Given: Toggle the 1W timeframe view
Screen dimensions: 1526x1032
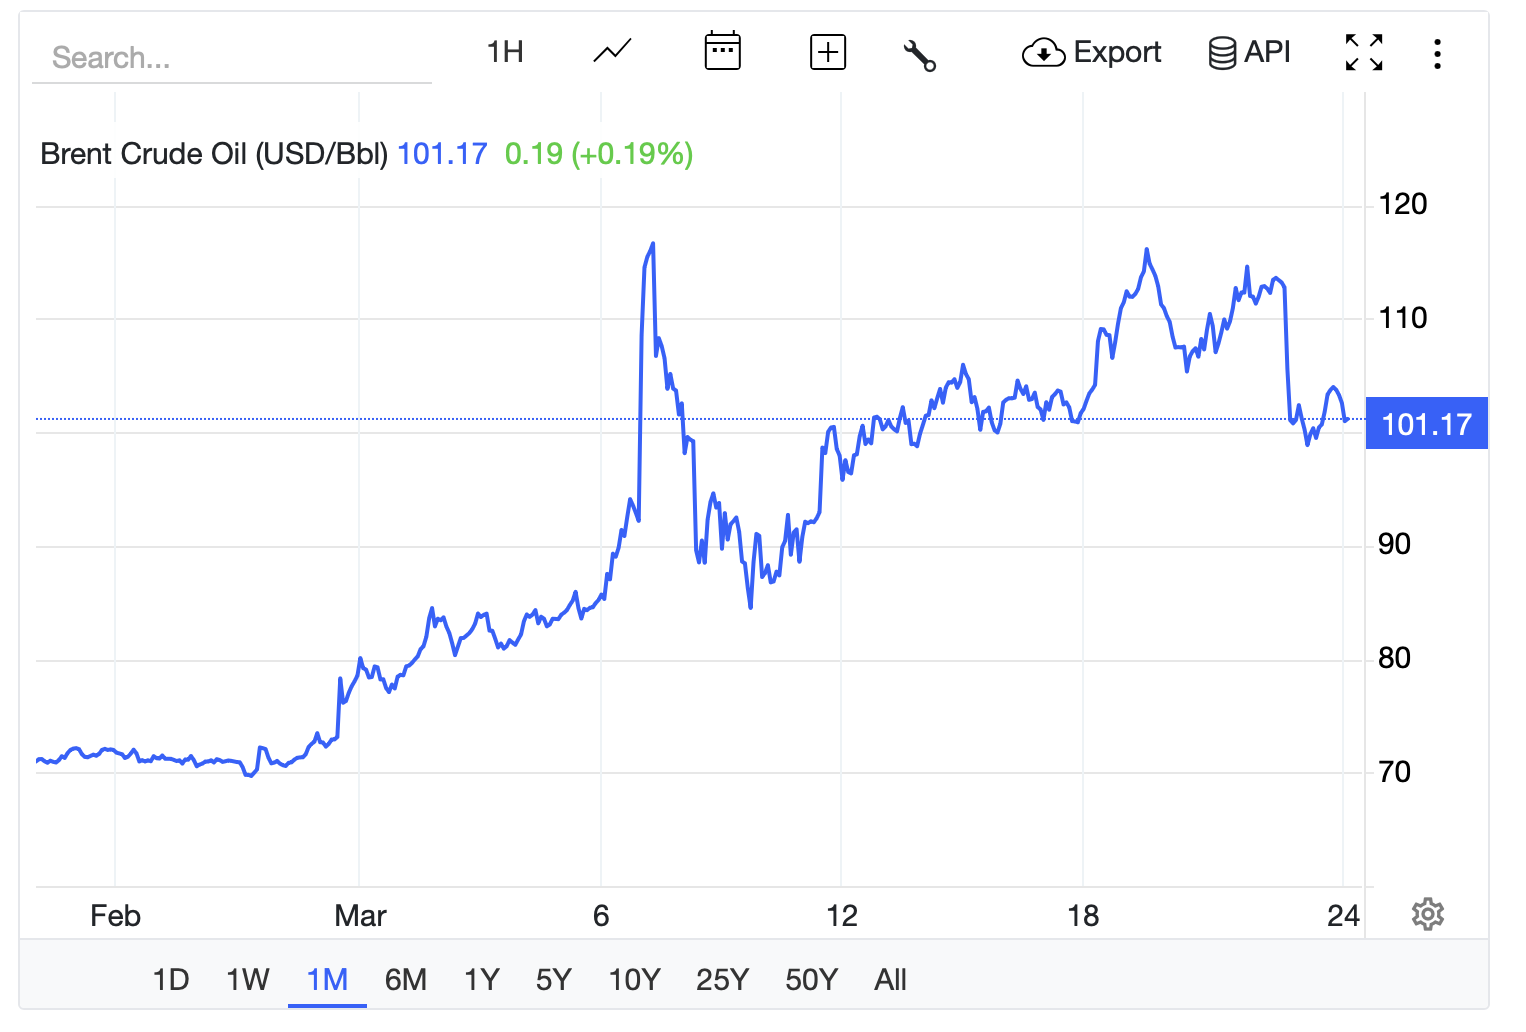Looking at the screenshot, I should point(247,980).
